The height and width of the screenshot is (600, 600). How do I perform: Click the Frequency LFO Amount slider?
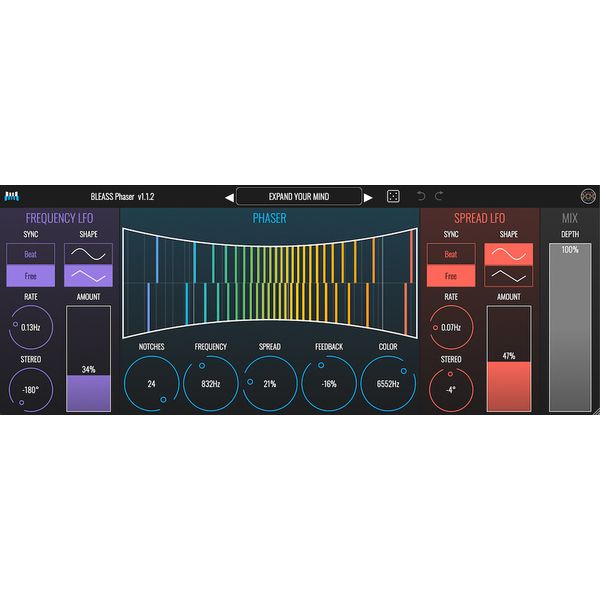(x=89, y=358)
